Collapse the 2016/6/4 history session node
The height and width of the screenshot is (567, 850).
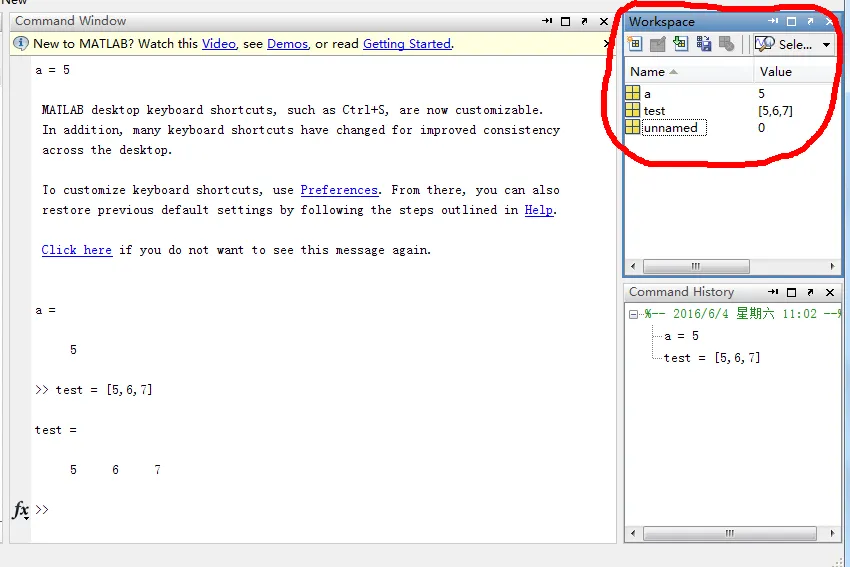[633, 314]
